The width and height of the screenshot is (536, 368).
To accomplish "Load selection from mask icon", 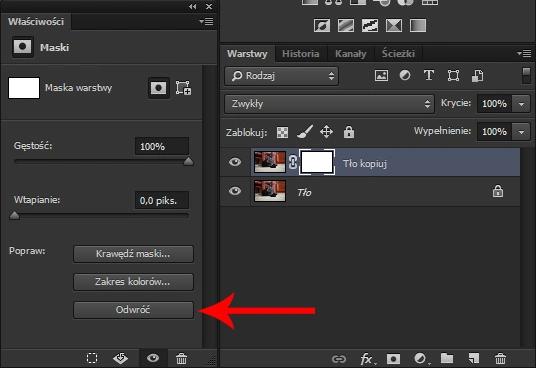I will click(92, 358).
